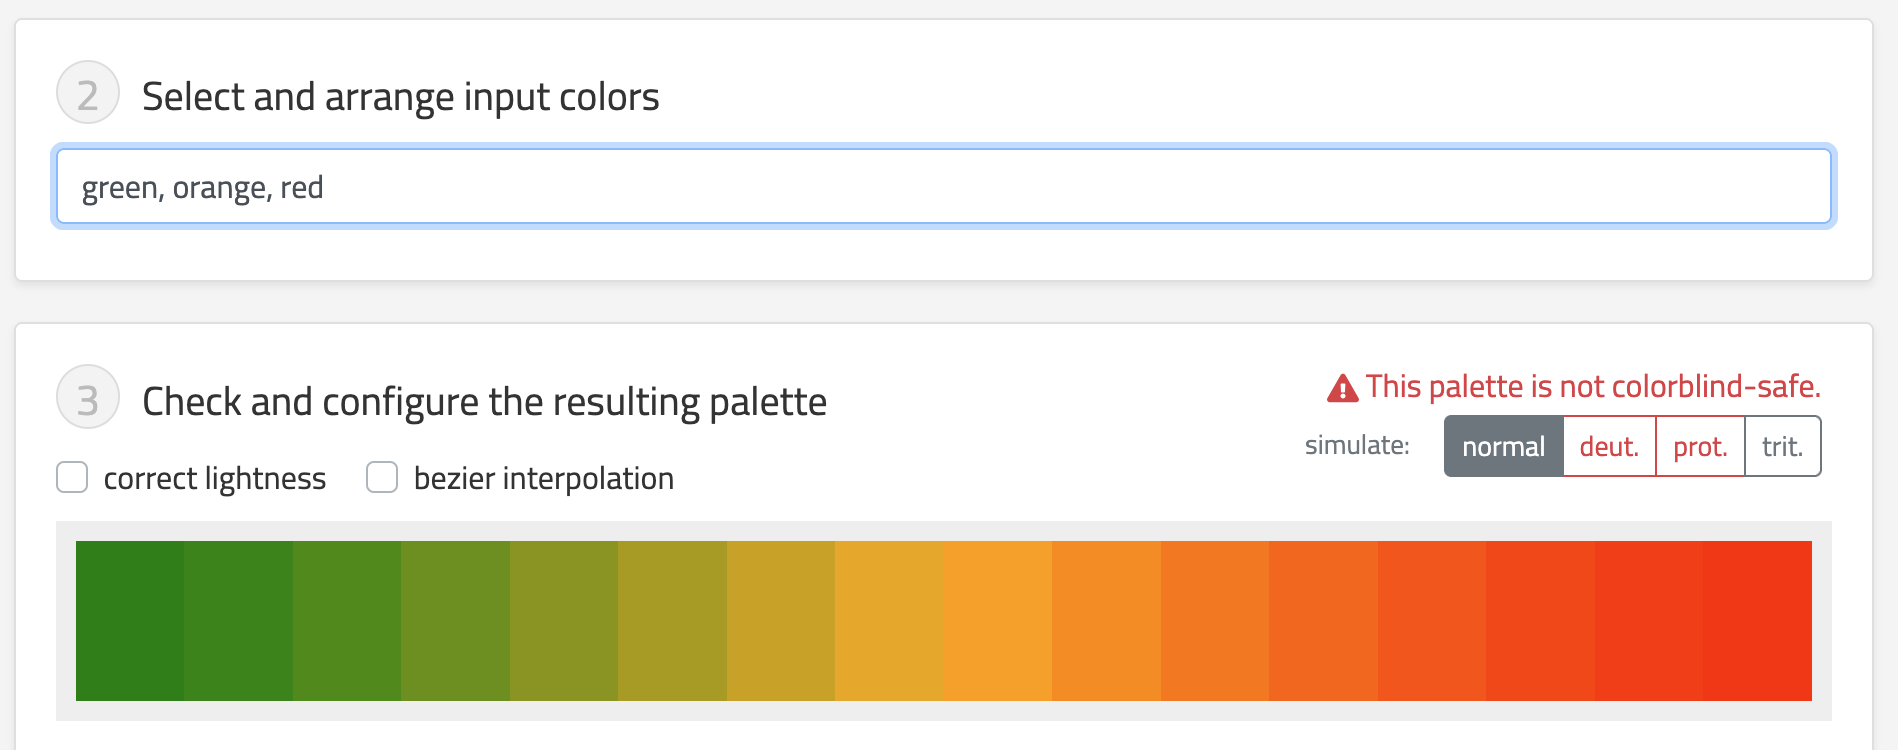Switch simulation to deut. mode

pos(1609,446)
